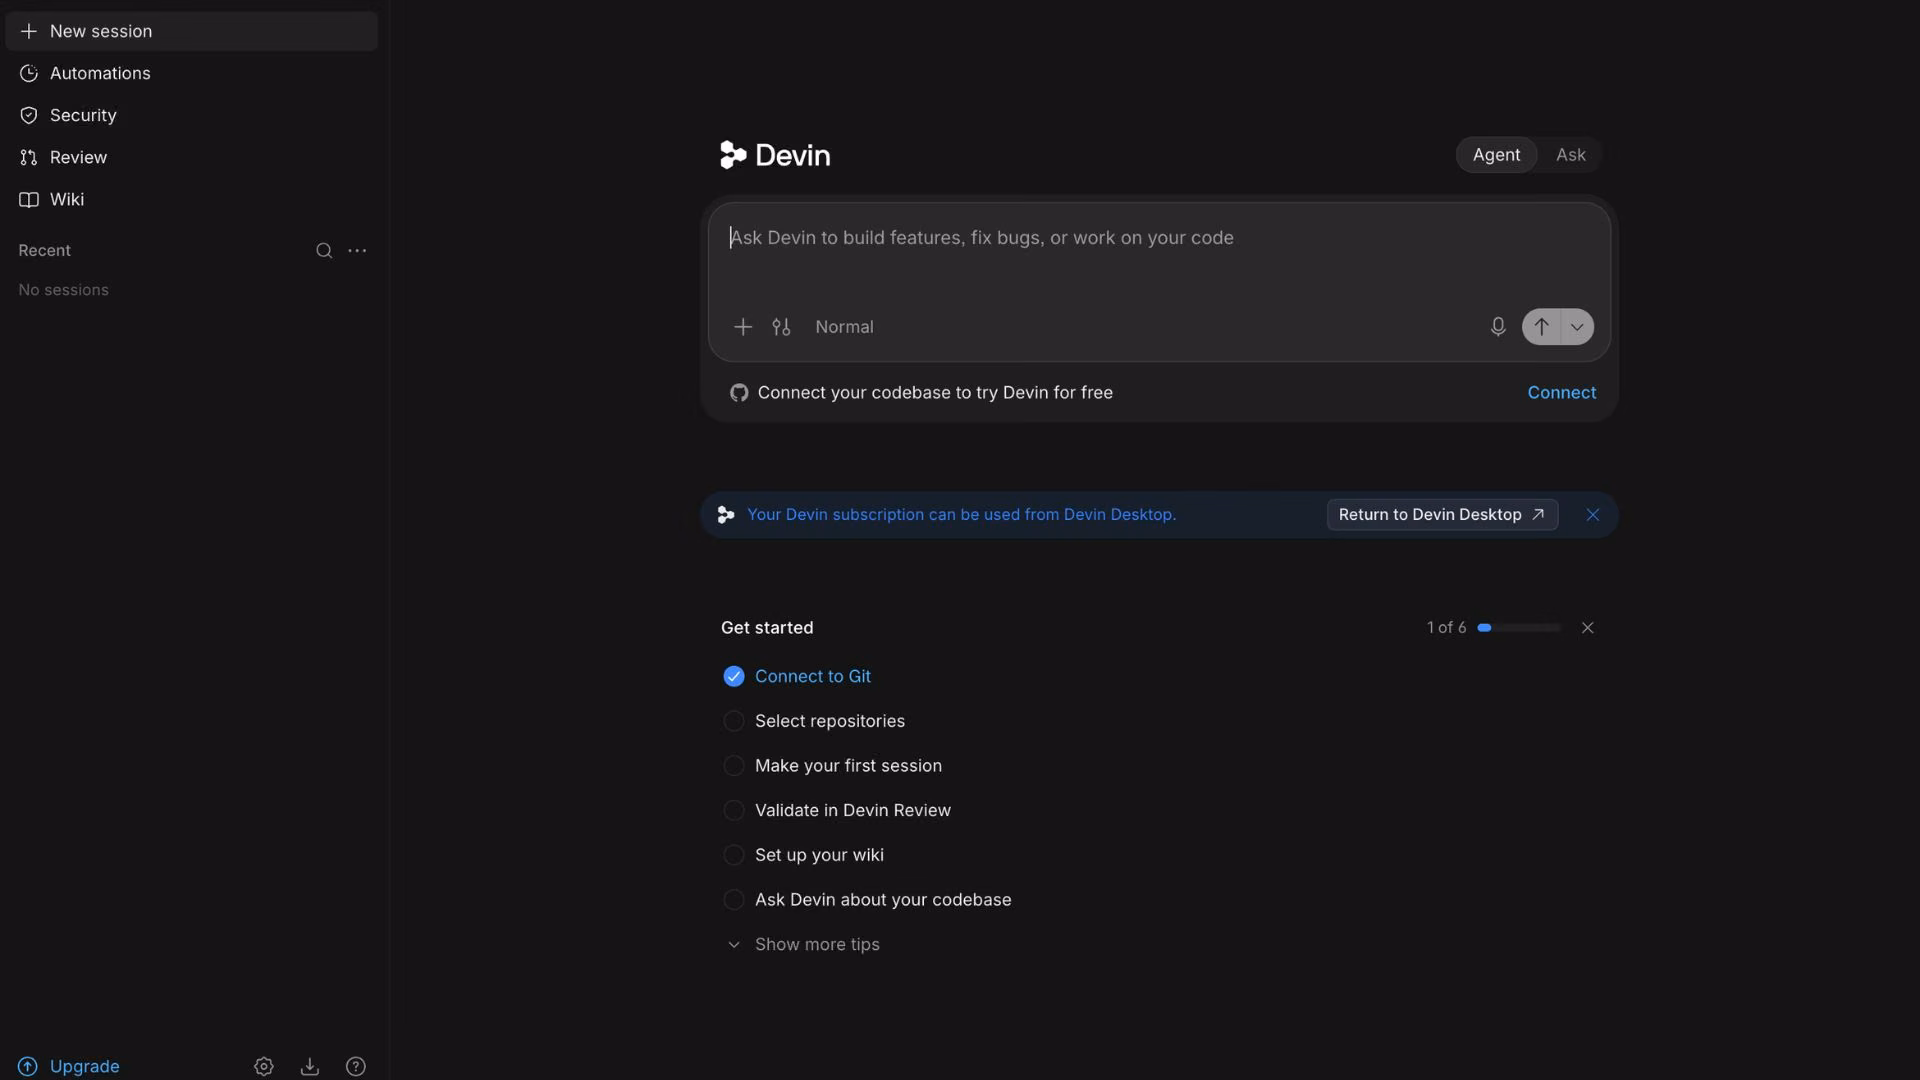Click the Devin icon in subscription banner
This screenshot has width=1920, height=1080.
point(726,515)
